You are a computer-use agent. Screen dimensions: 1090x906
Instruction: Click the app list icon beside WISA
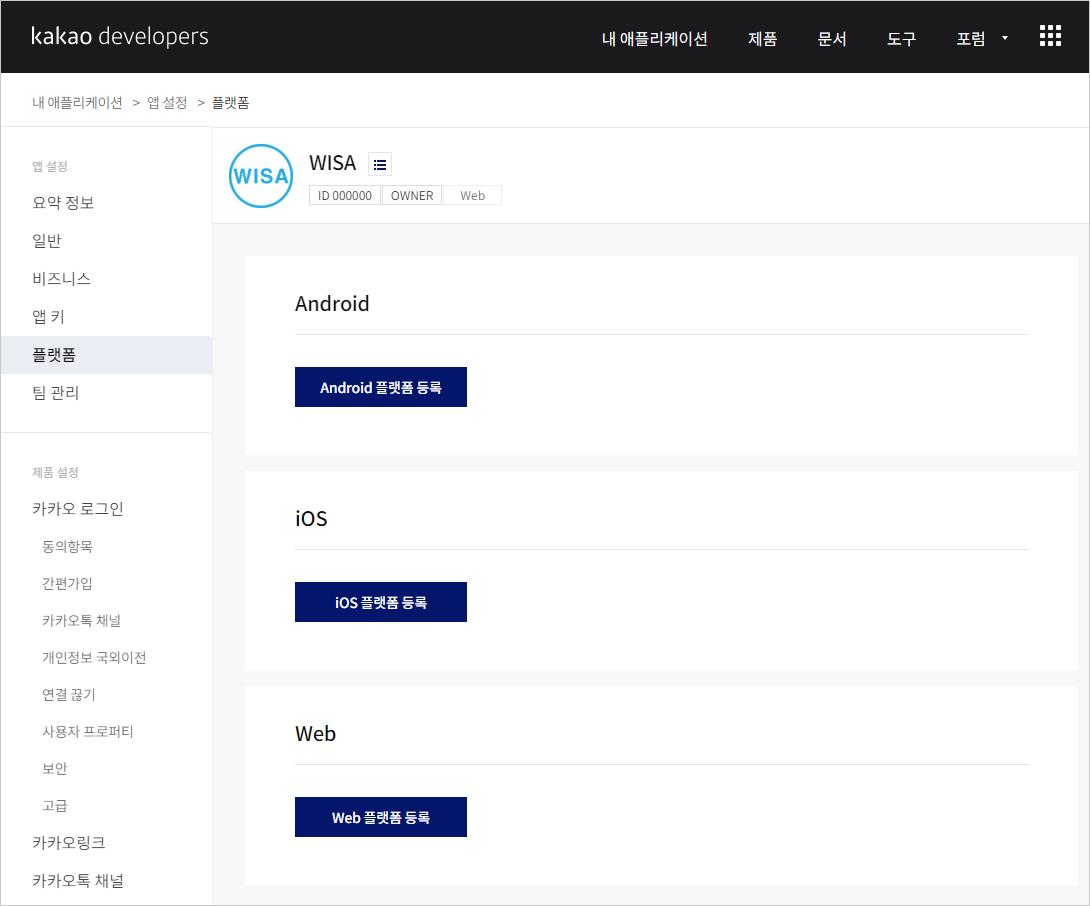pyautogui.click(x=380, y=164)
